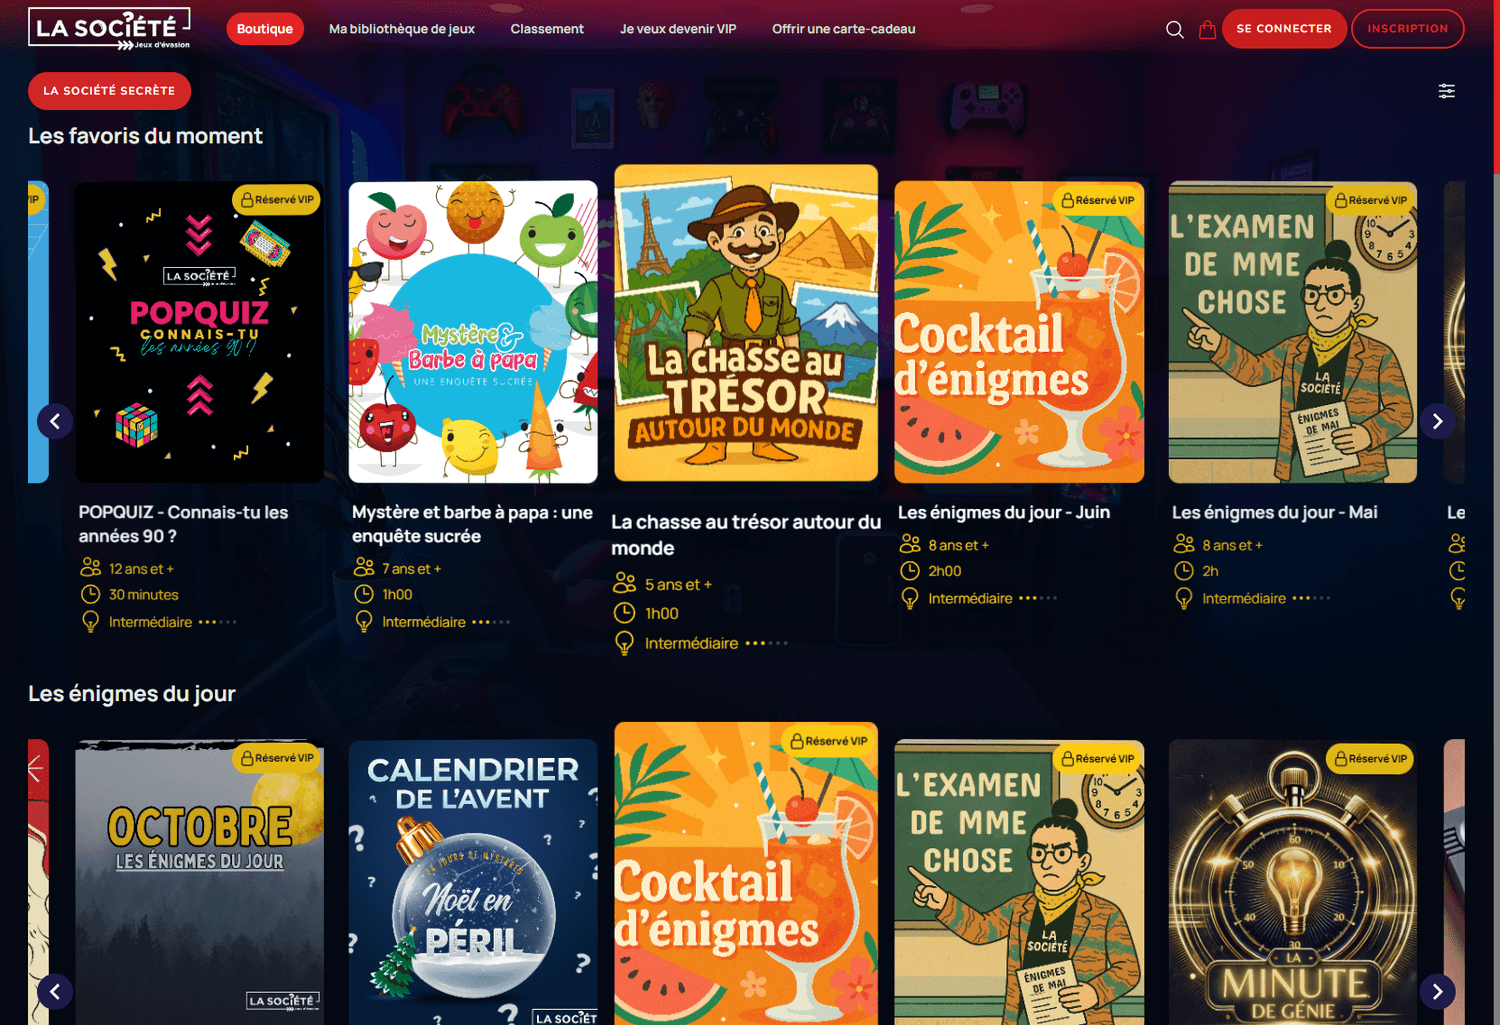The image size is (1500, 1025).
Task: Click La Société Secrète button
Action: click(x=109, y=91)
